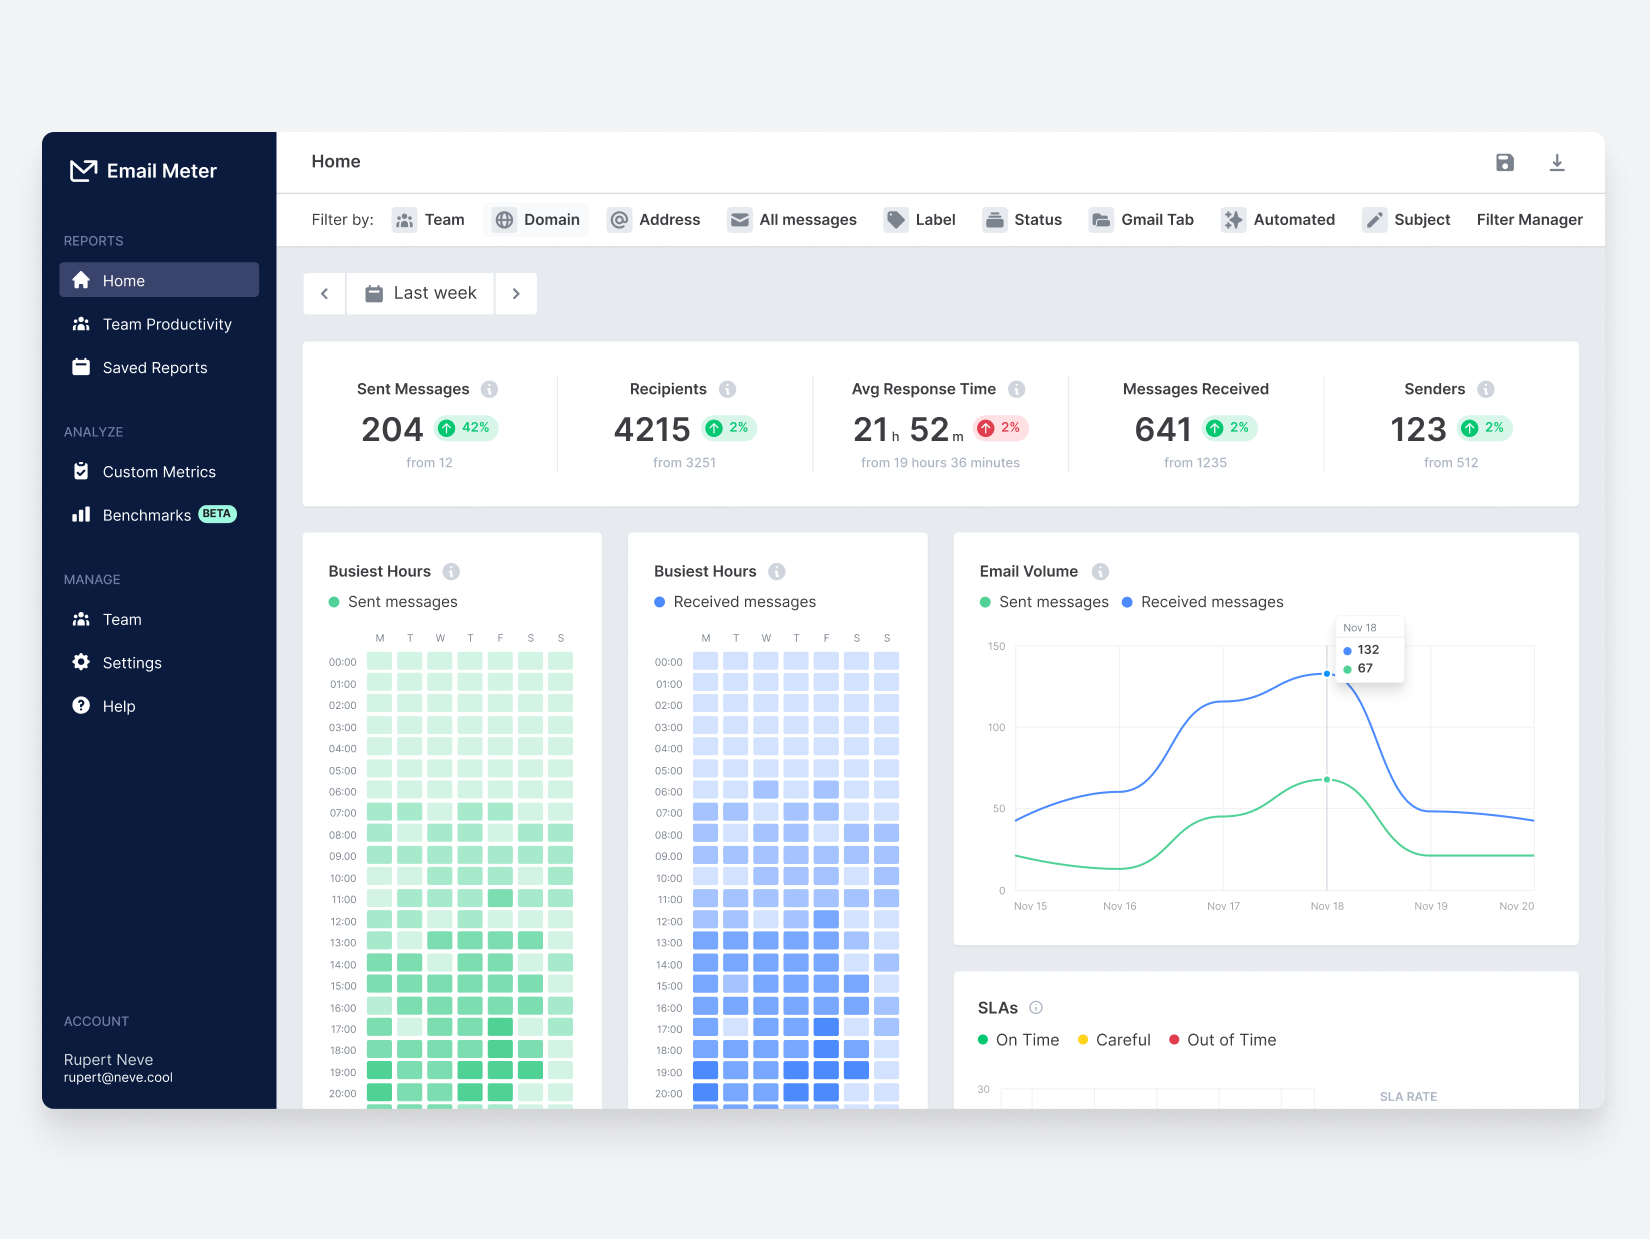
Task: Click the Benchmarks BETA badge
Action: 217,514
